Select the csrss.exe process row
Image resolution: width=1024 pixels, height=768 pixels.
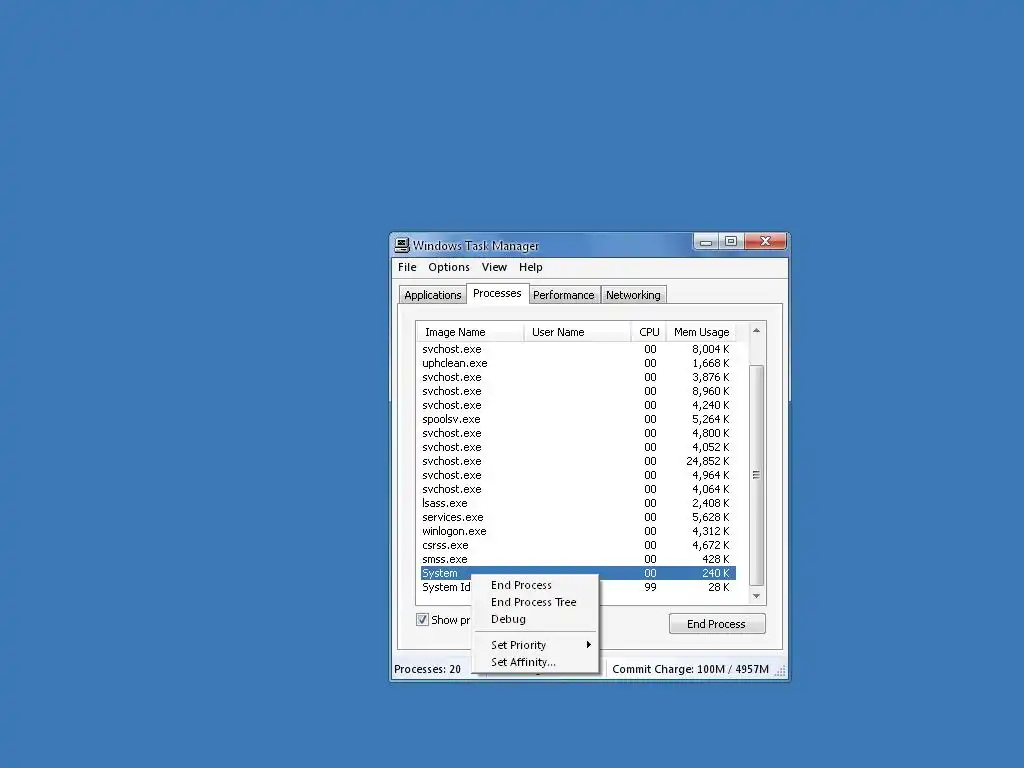577,545
